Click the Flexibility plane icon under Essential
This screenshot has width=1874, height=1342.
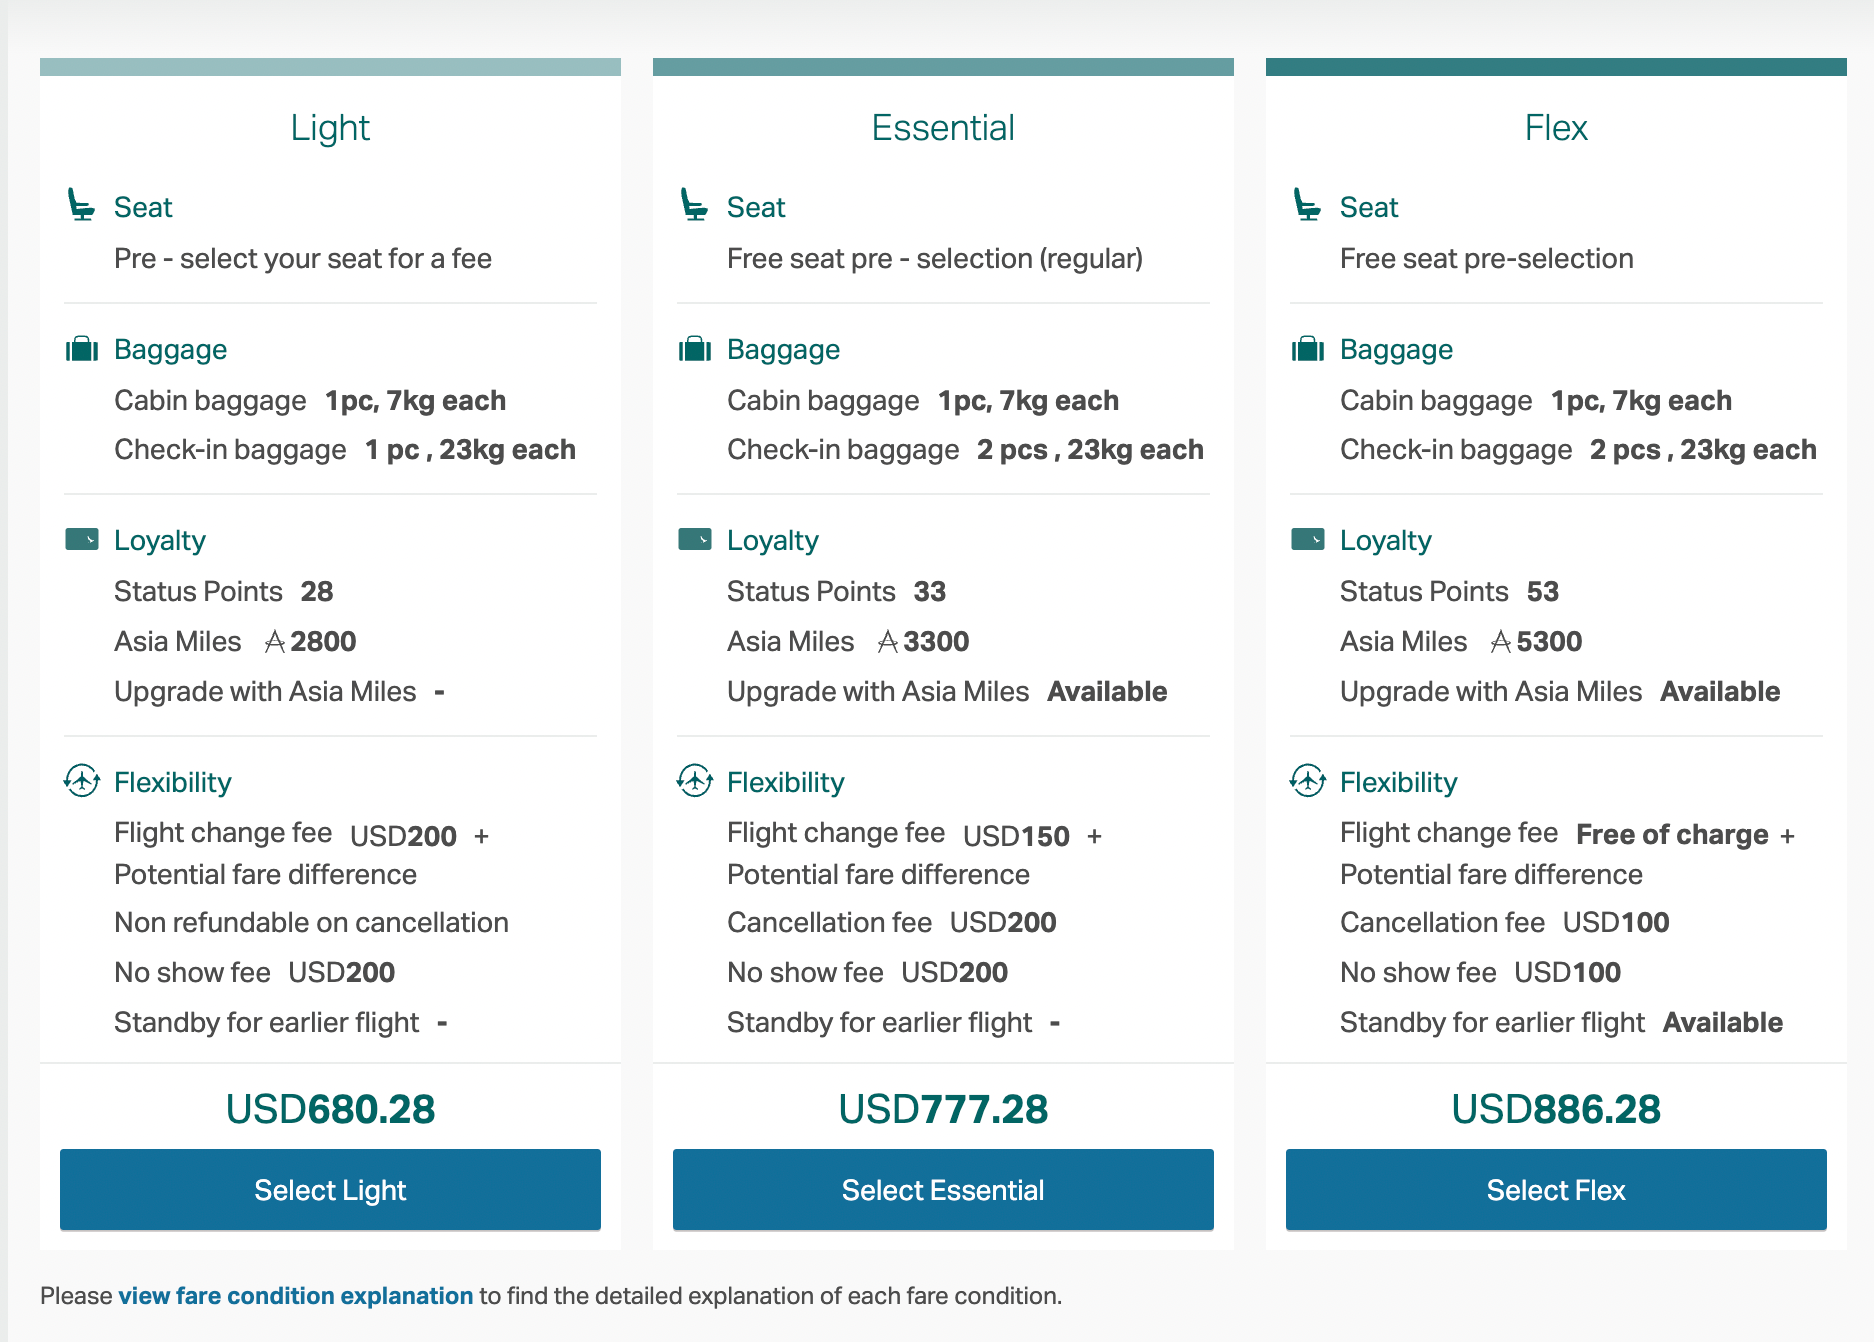click(696, 782)
